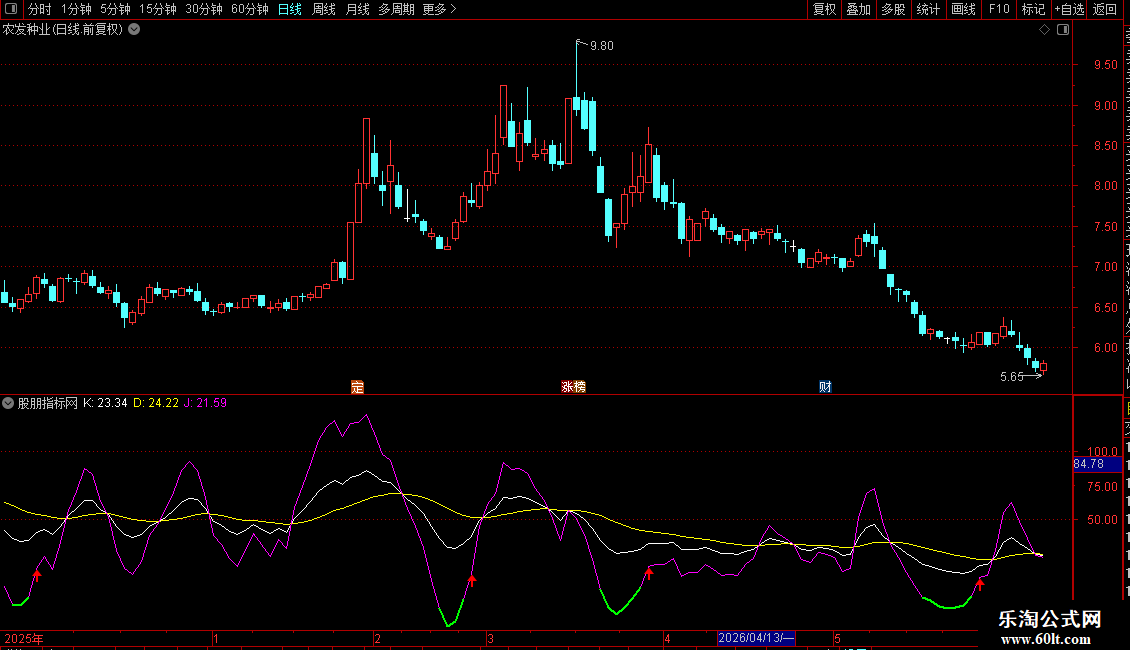Switch to 月线 monthly chart
The image size is (1130, 650).
click(357, 9)
